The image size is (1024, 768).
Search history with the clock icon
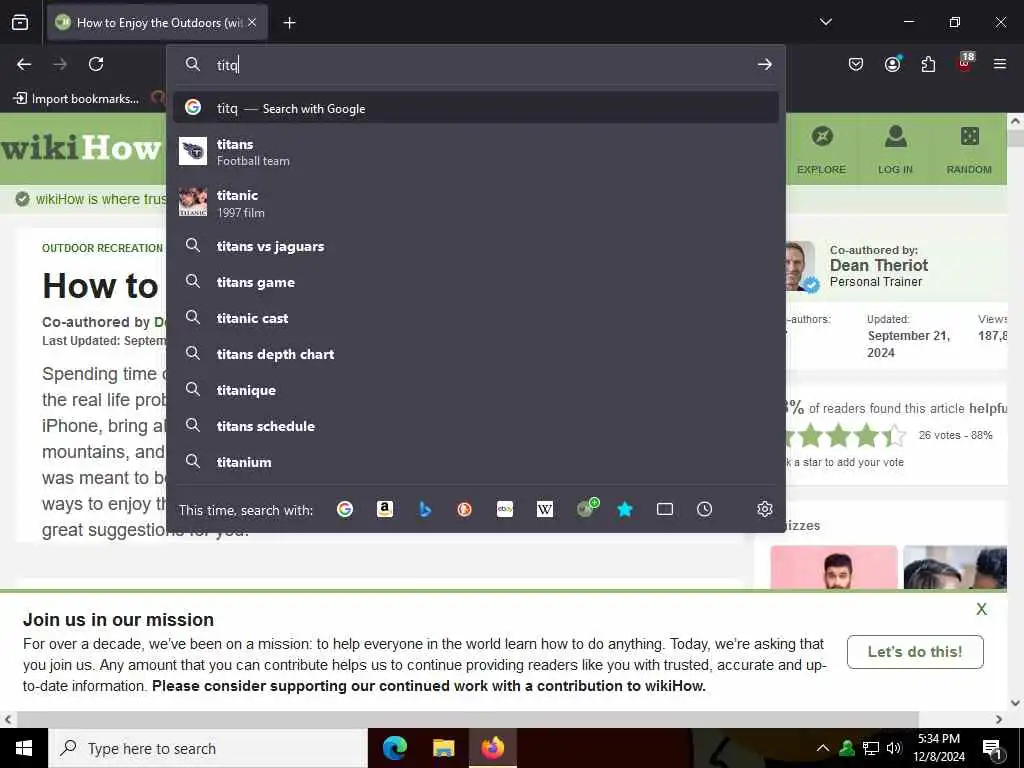(x=705, y=509)
